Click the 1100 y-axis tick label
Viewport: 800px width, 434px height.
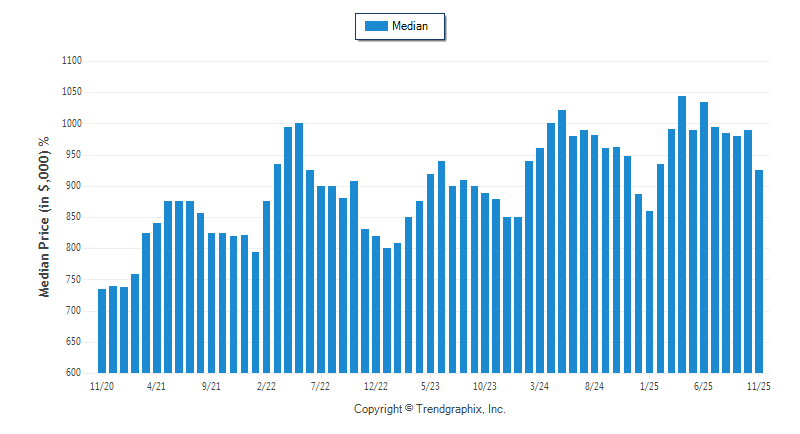tap(71, 61)
